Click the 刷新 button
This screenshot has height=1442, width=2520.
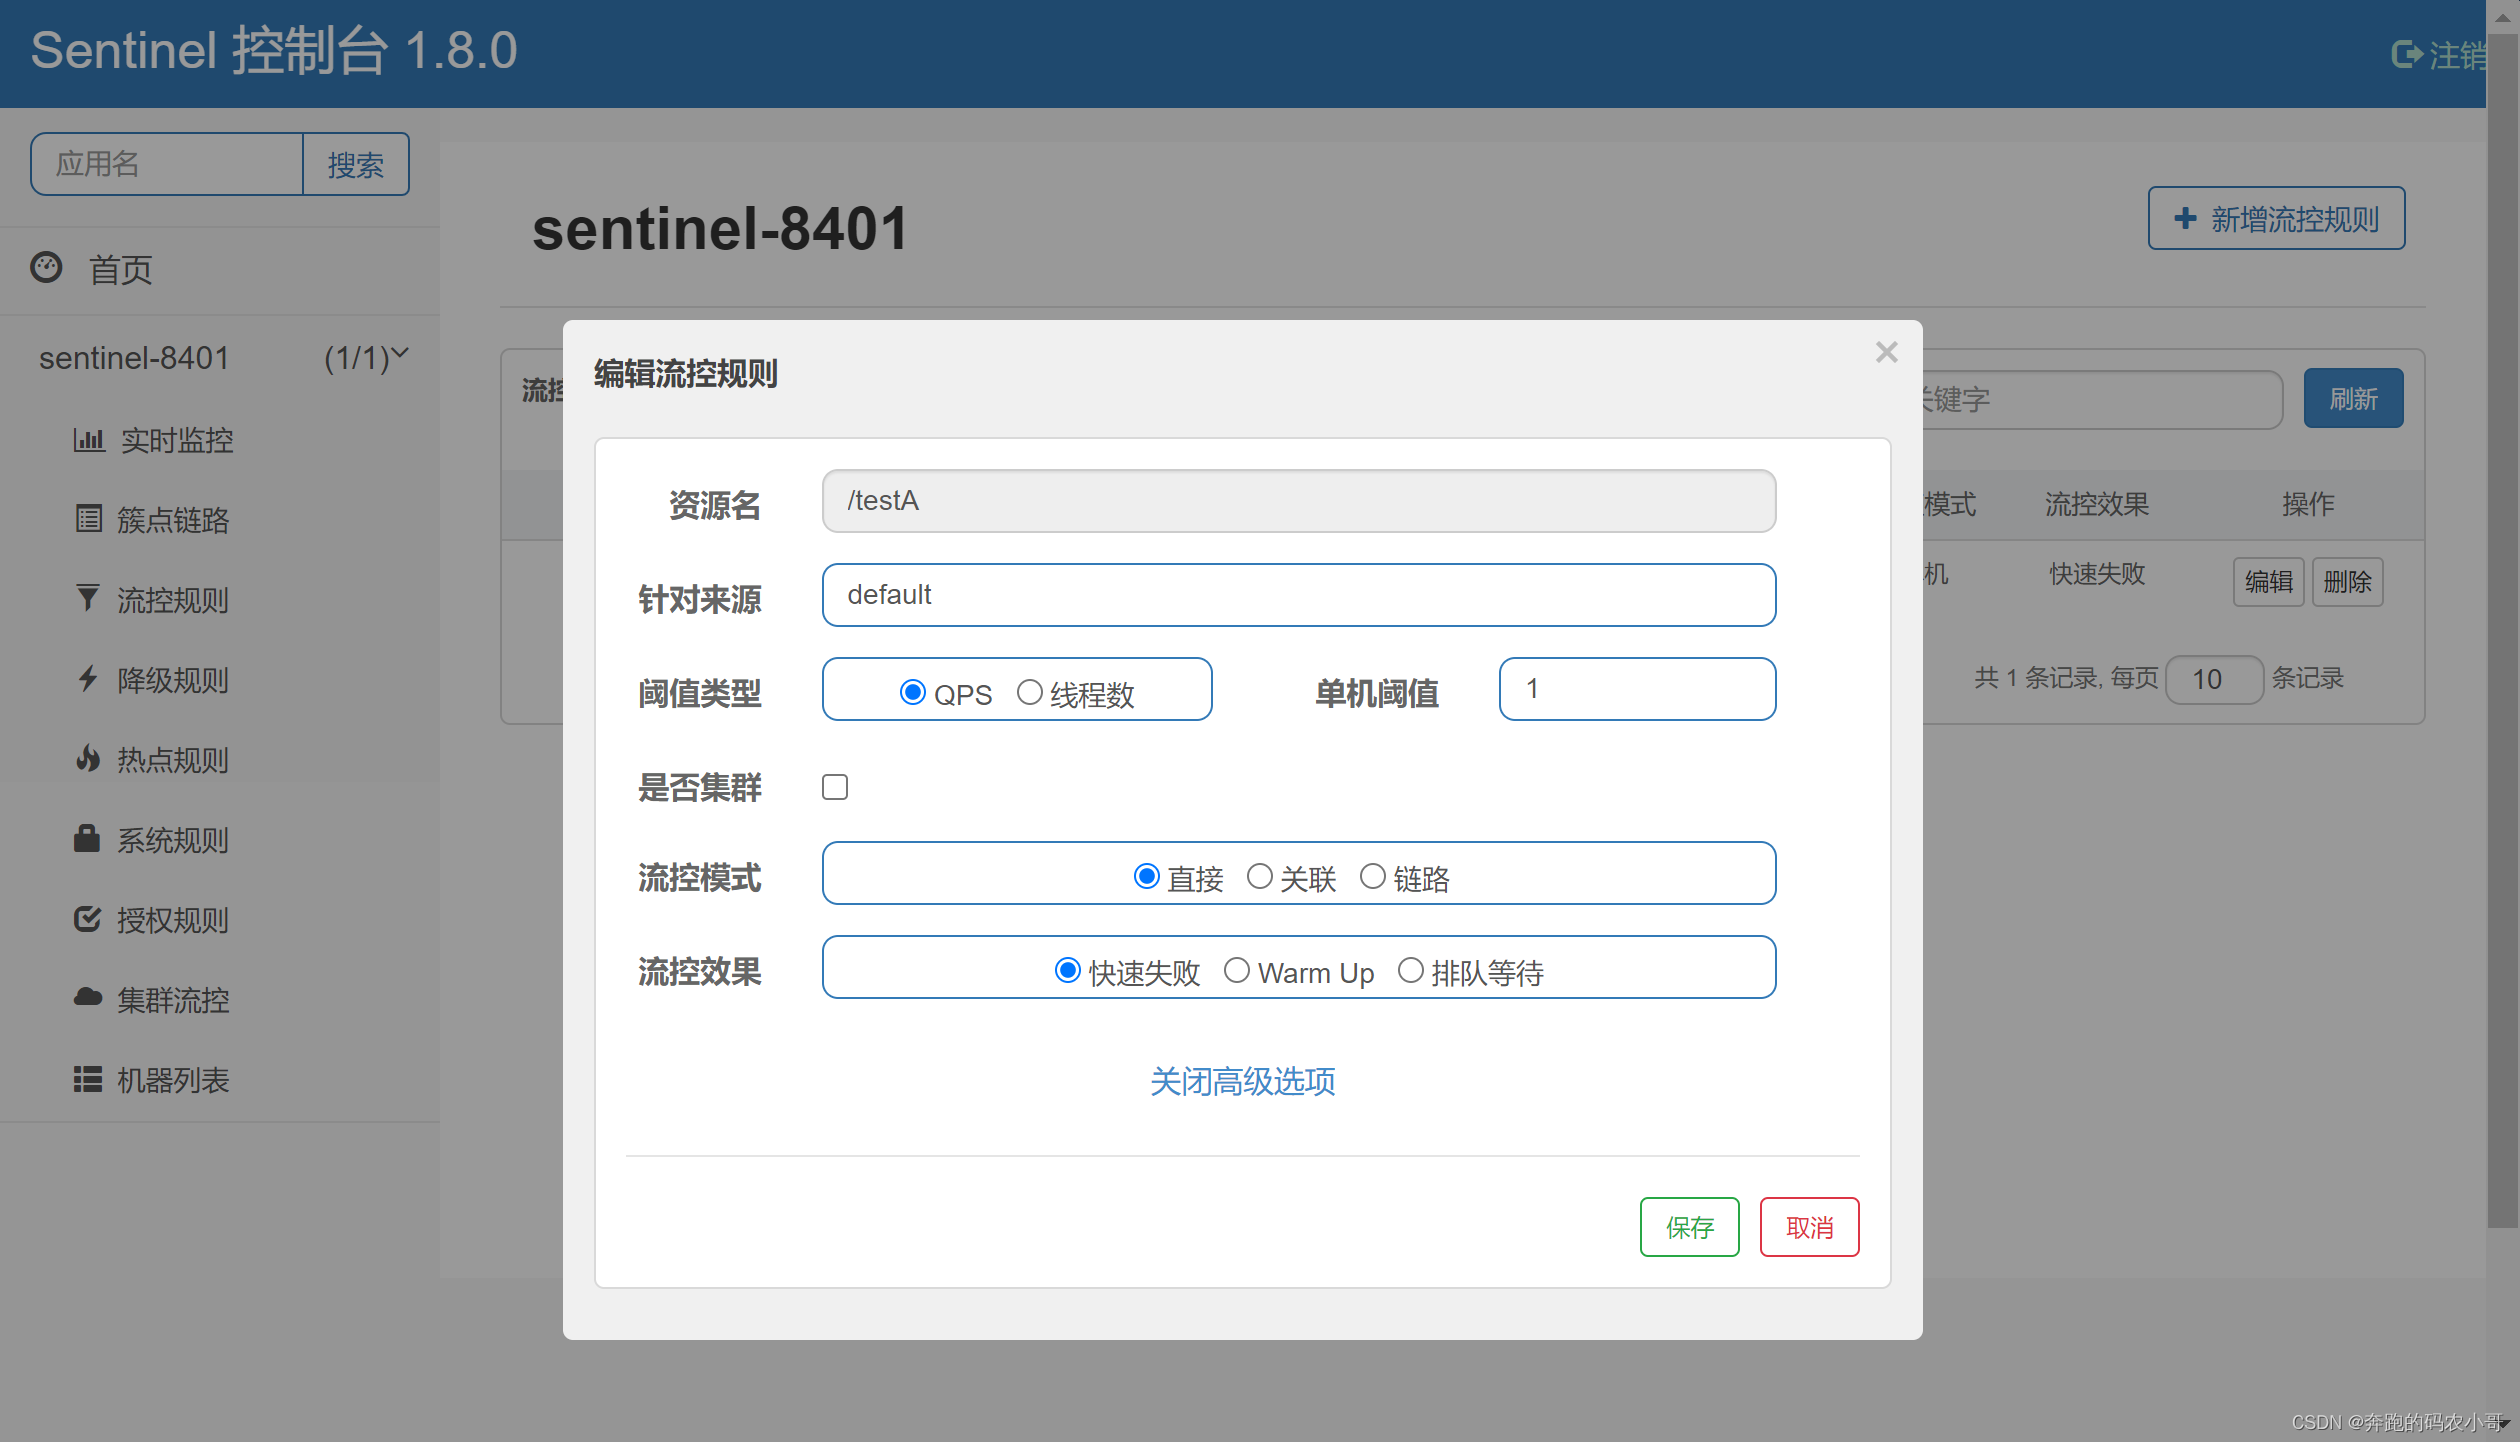pos(2354,399)
